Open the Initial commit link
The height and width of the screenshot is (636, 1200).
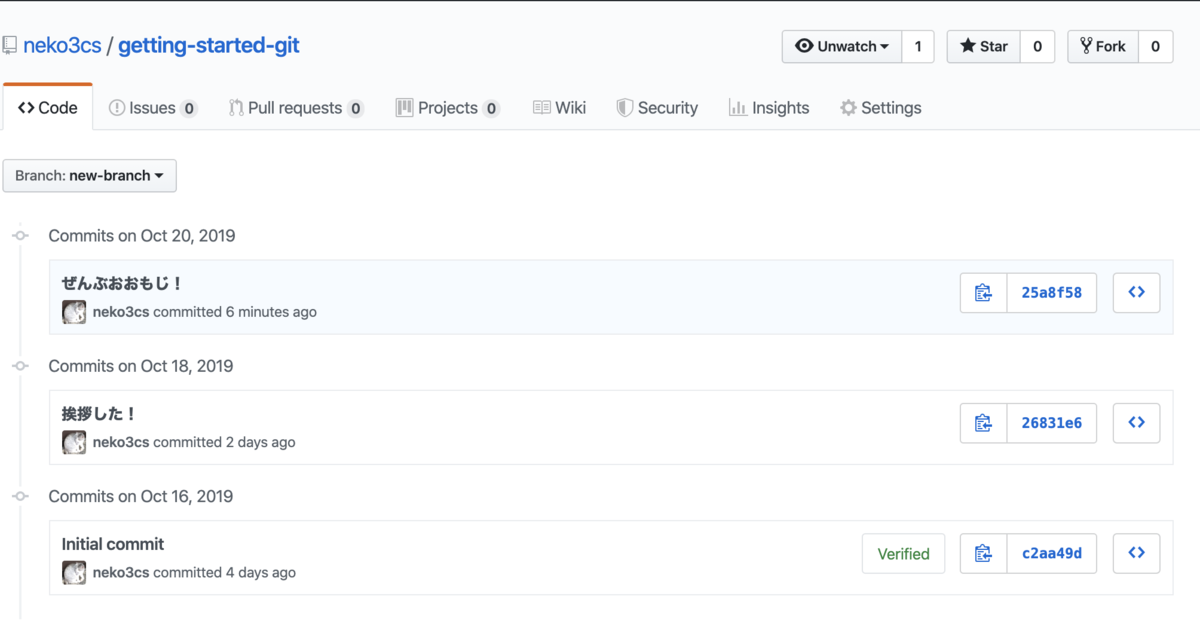pyautogui.click(x=113, y=544)
